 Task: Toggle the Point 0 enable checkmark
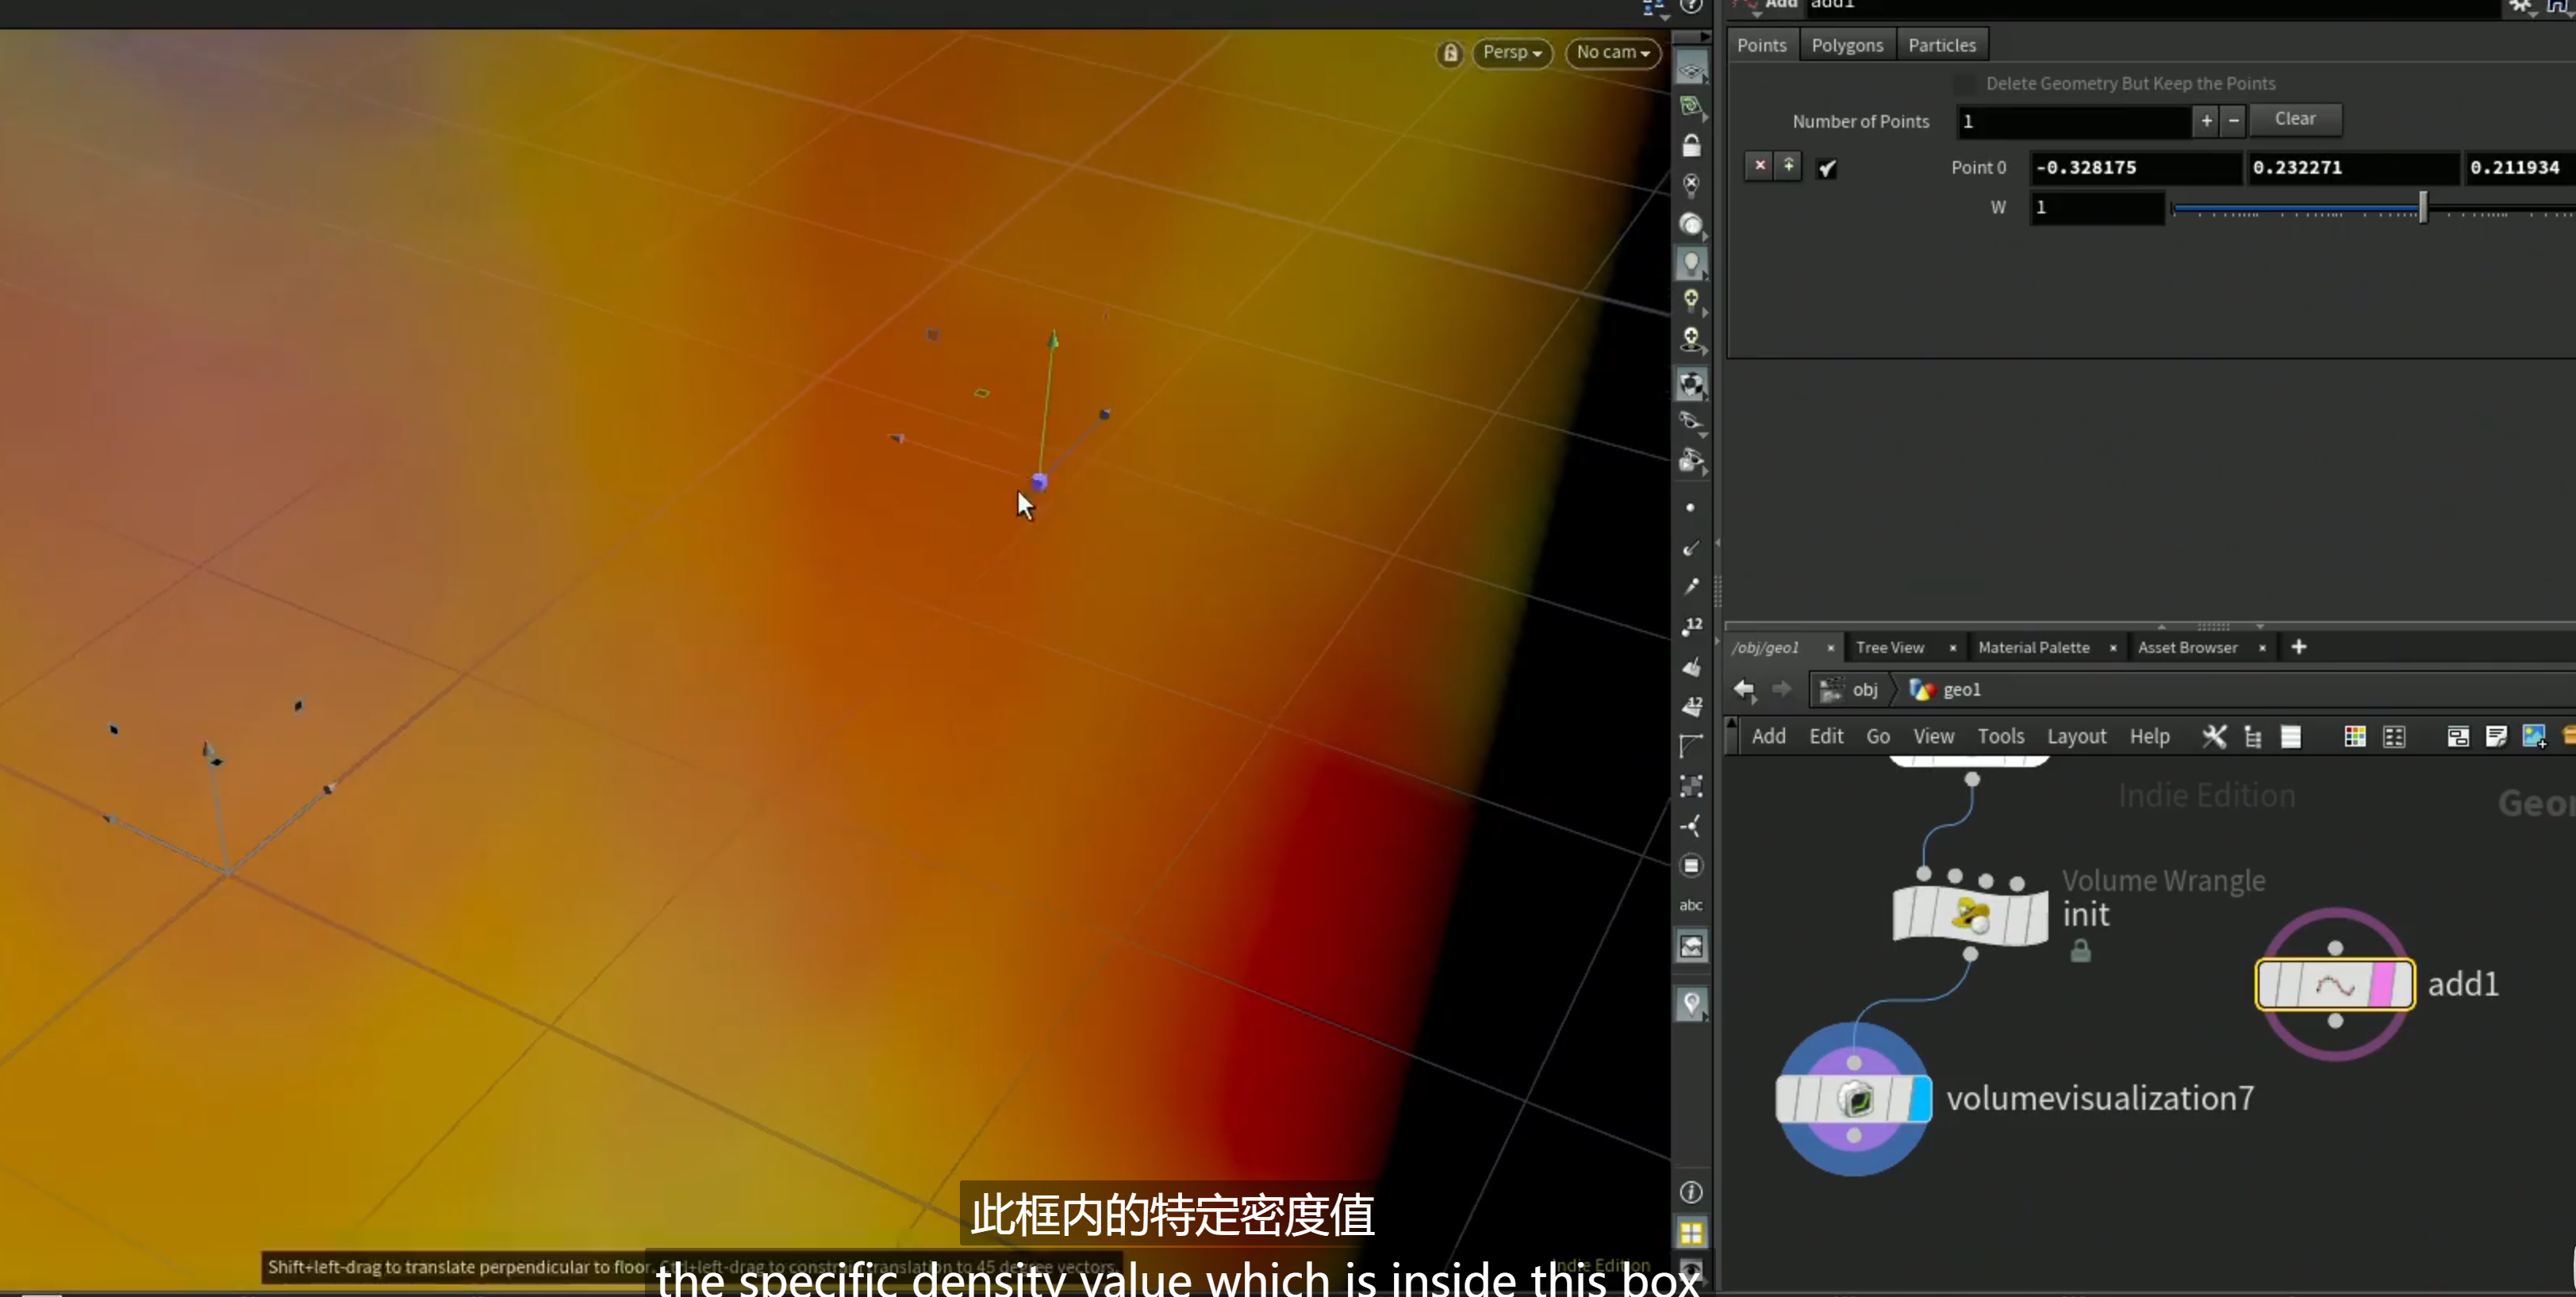point(1827,168)
